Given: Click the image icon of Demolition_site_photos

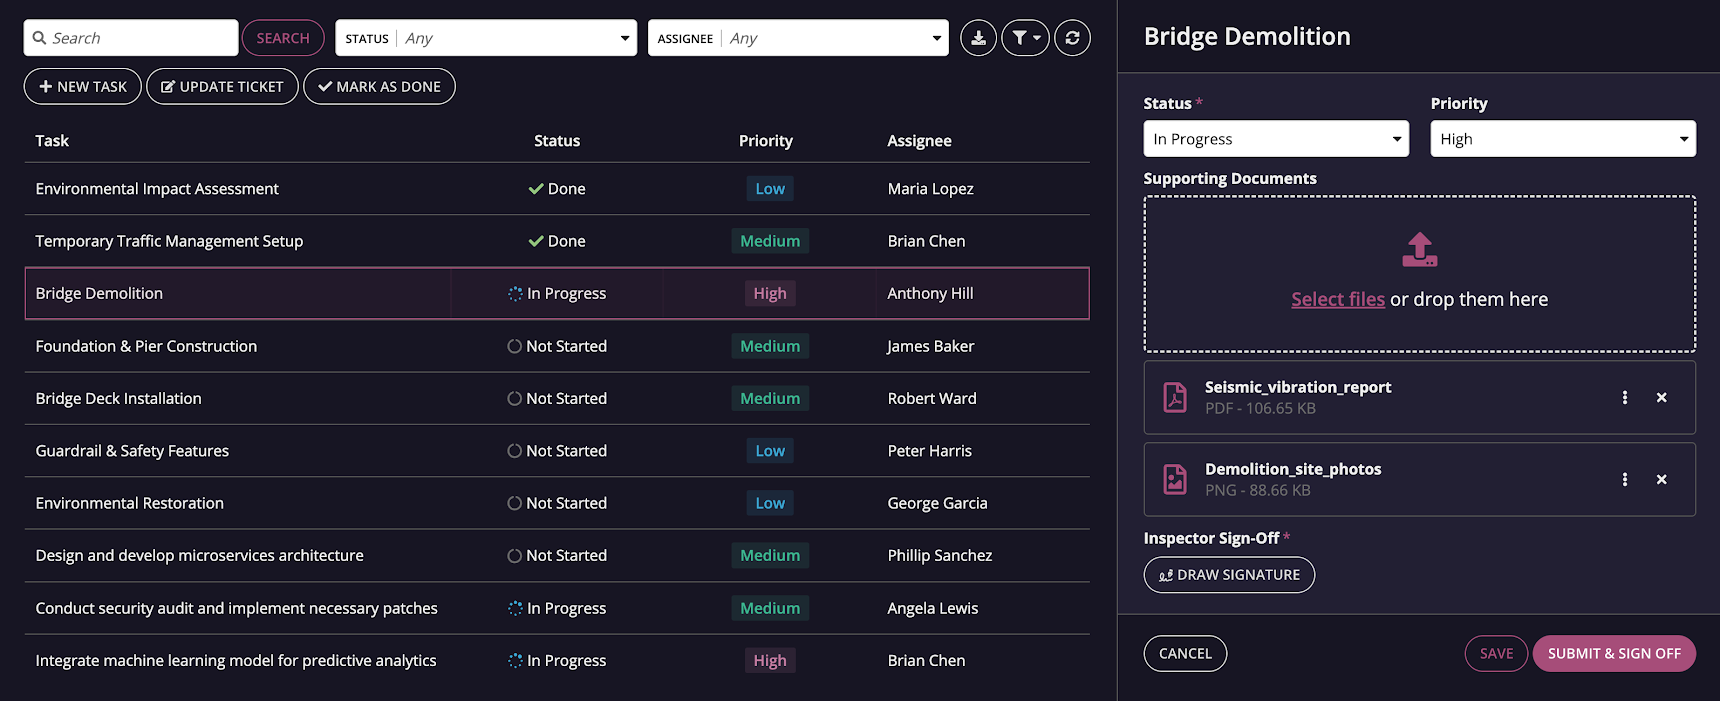Looking at the screenshot, I should [x=1175, y=479].
